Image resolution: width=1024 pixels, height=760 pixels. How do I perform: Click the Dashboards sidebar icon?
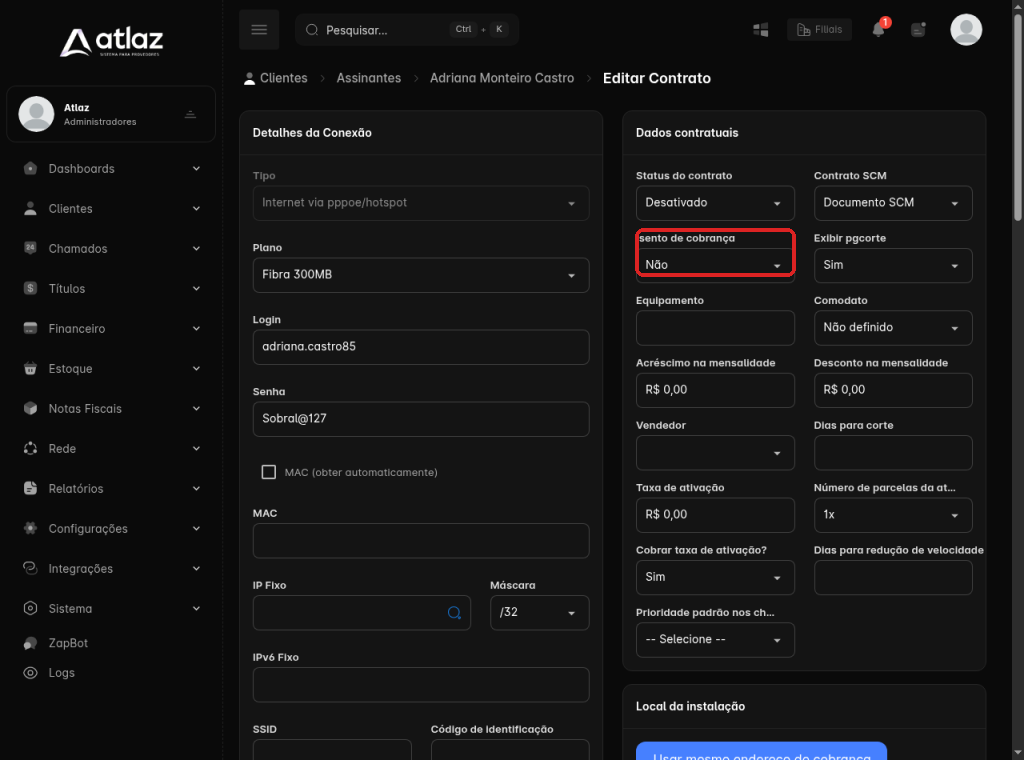tap(30, 168)
